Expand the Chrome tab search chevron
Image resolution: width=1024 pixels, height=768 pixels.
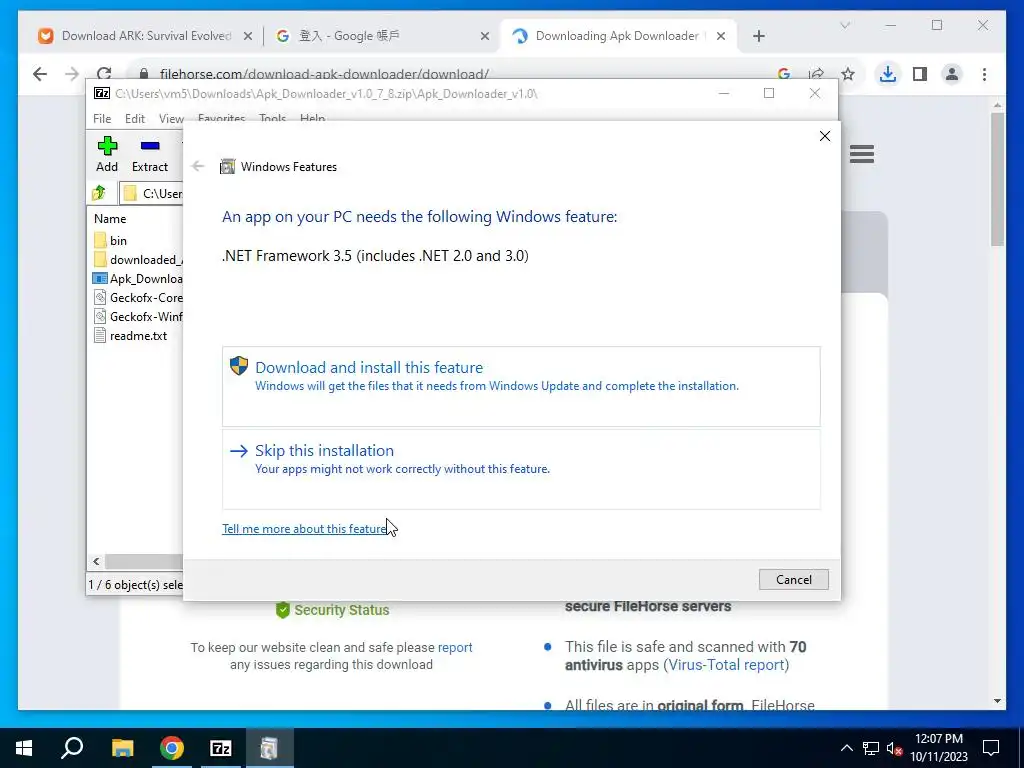tap(845, 25)
